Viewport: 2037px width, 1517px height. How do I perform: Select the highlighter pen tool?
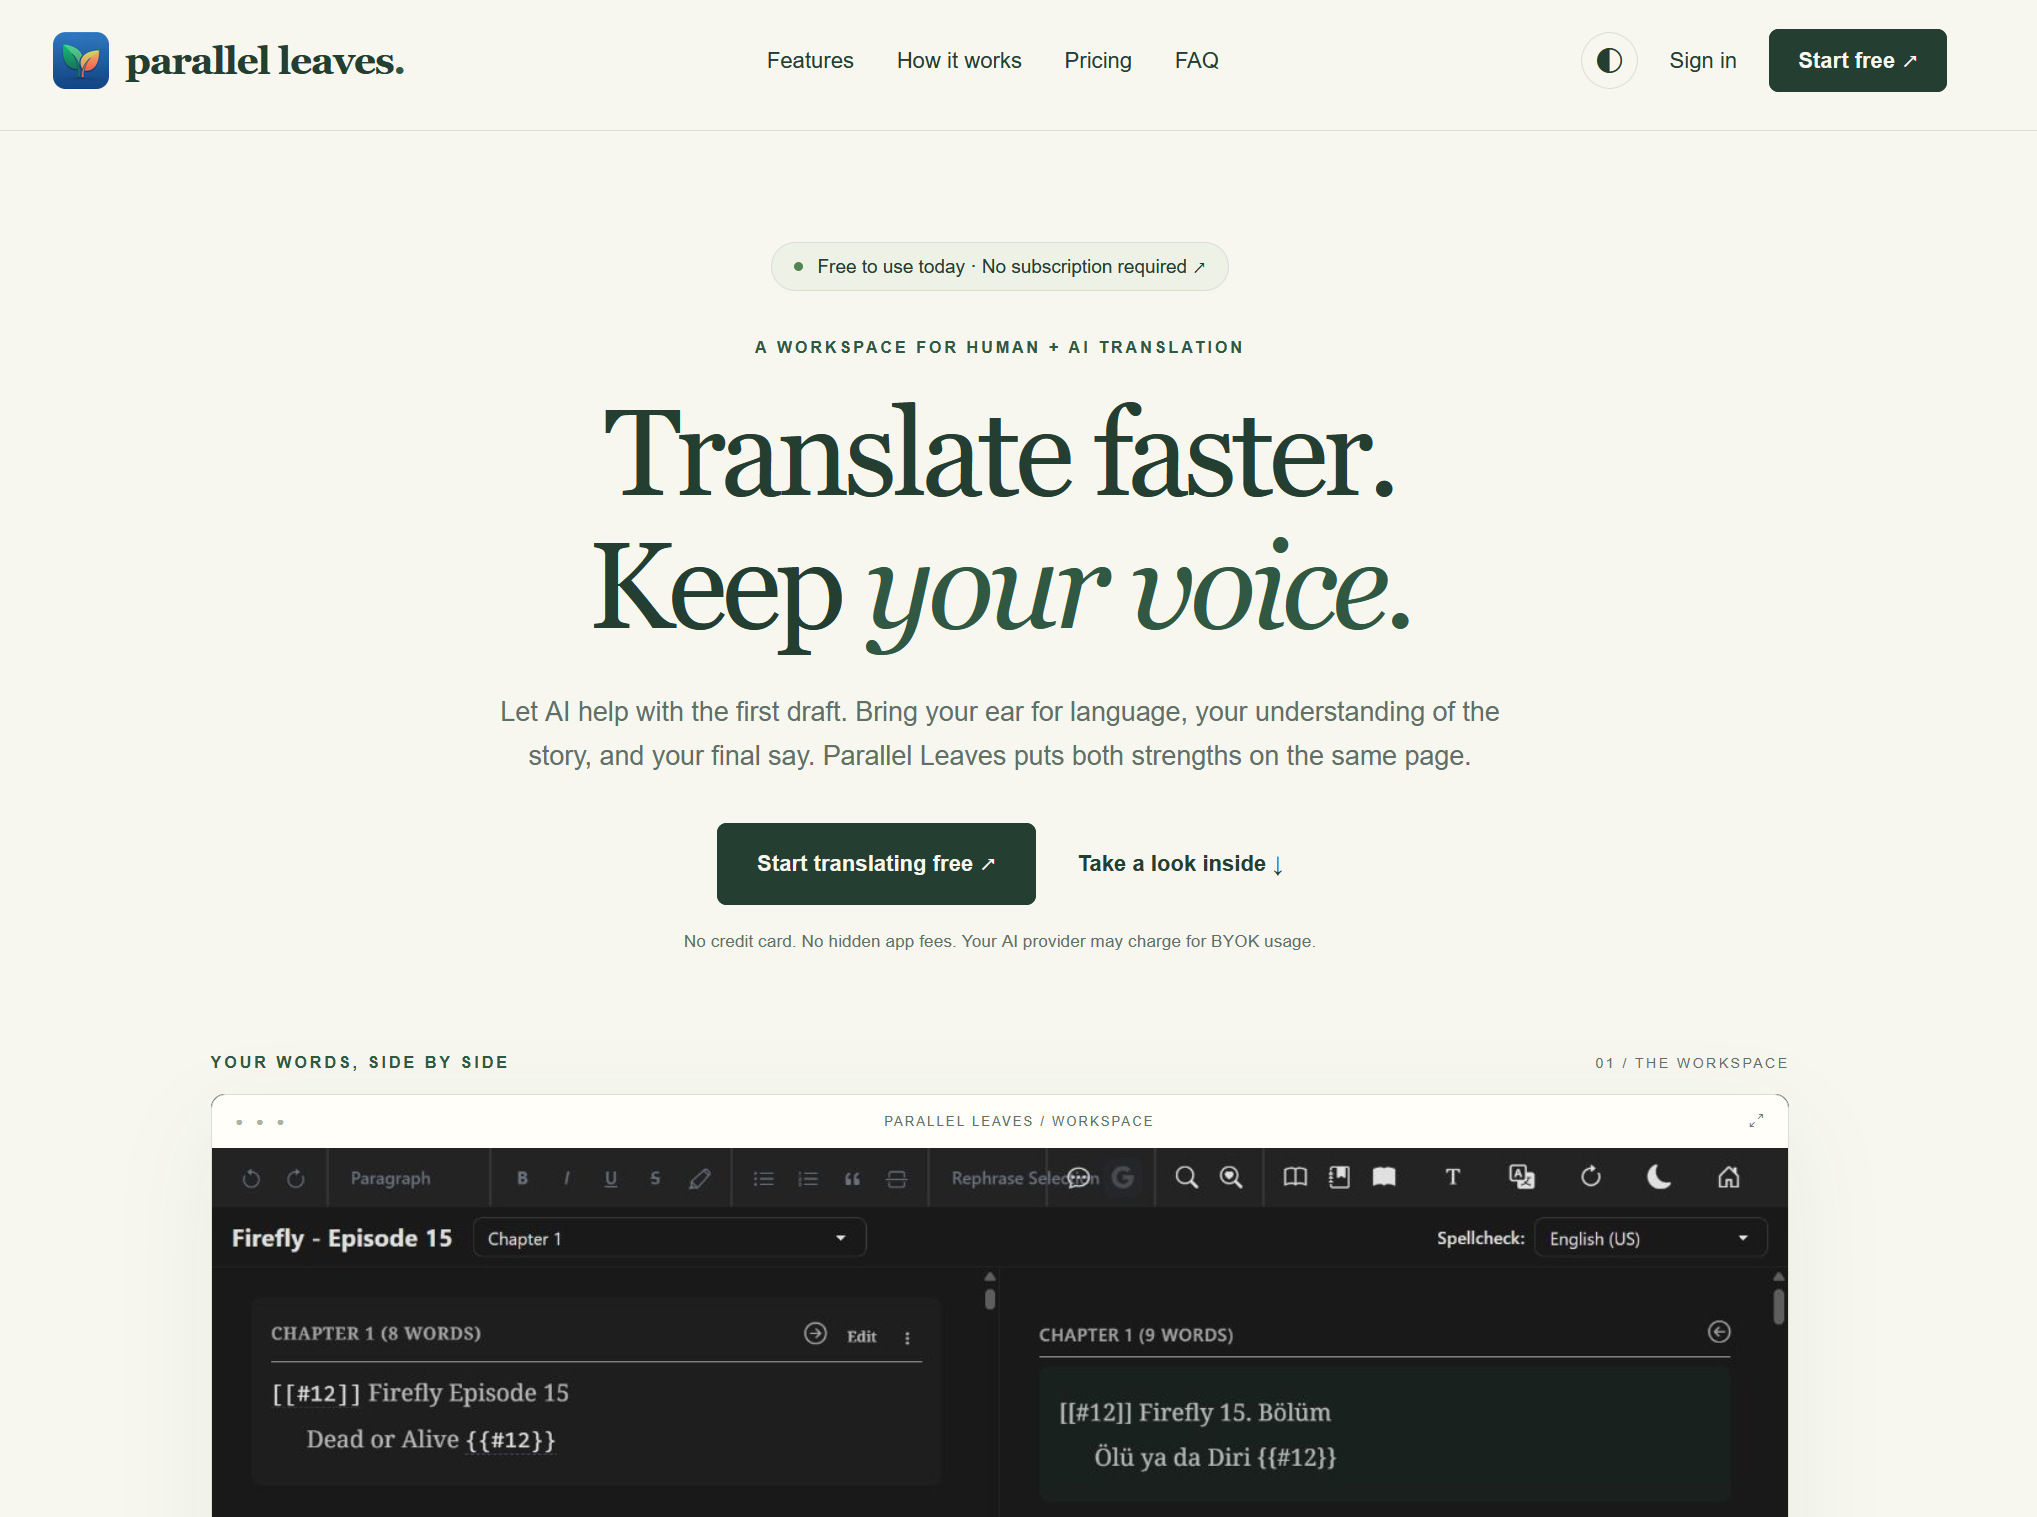pyautogui.click(x=700, y=1178)
